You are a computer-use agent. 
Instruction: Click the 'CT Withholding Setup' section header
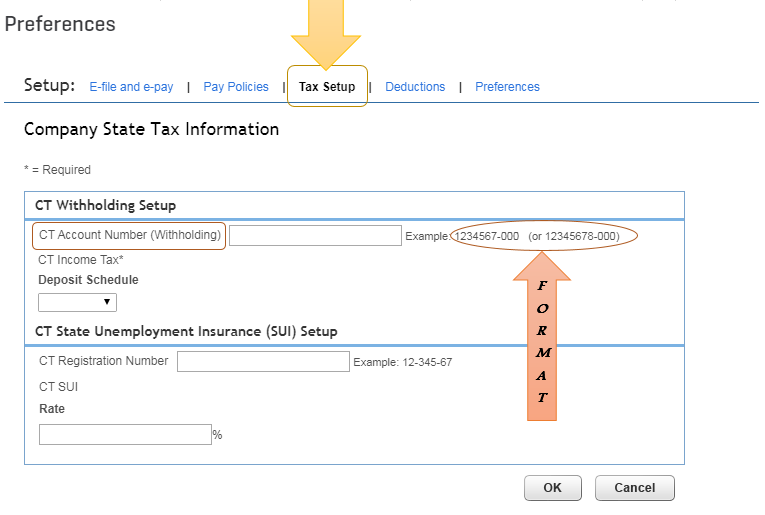[x=105, y=205]
